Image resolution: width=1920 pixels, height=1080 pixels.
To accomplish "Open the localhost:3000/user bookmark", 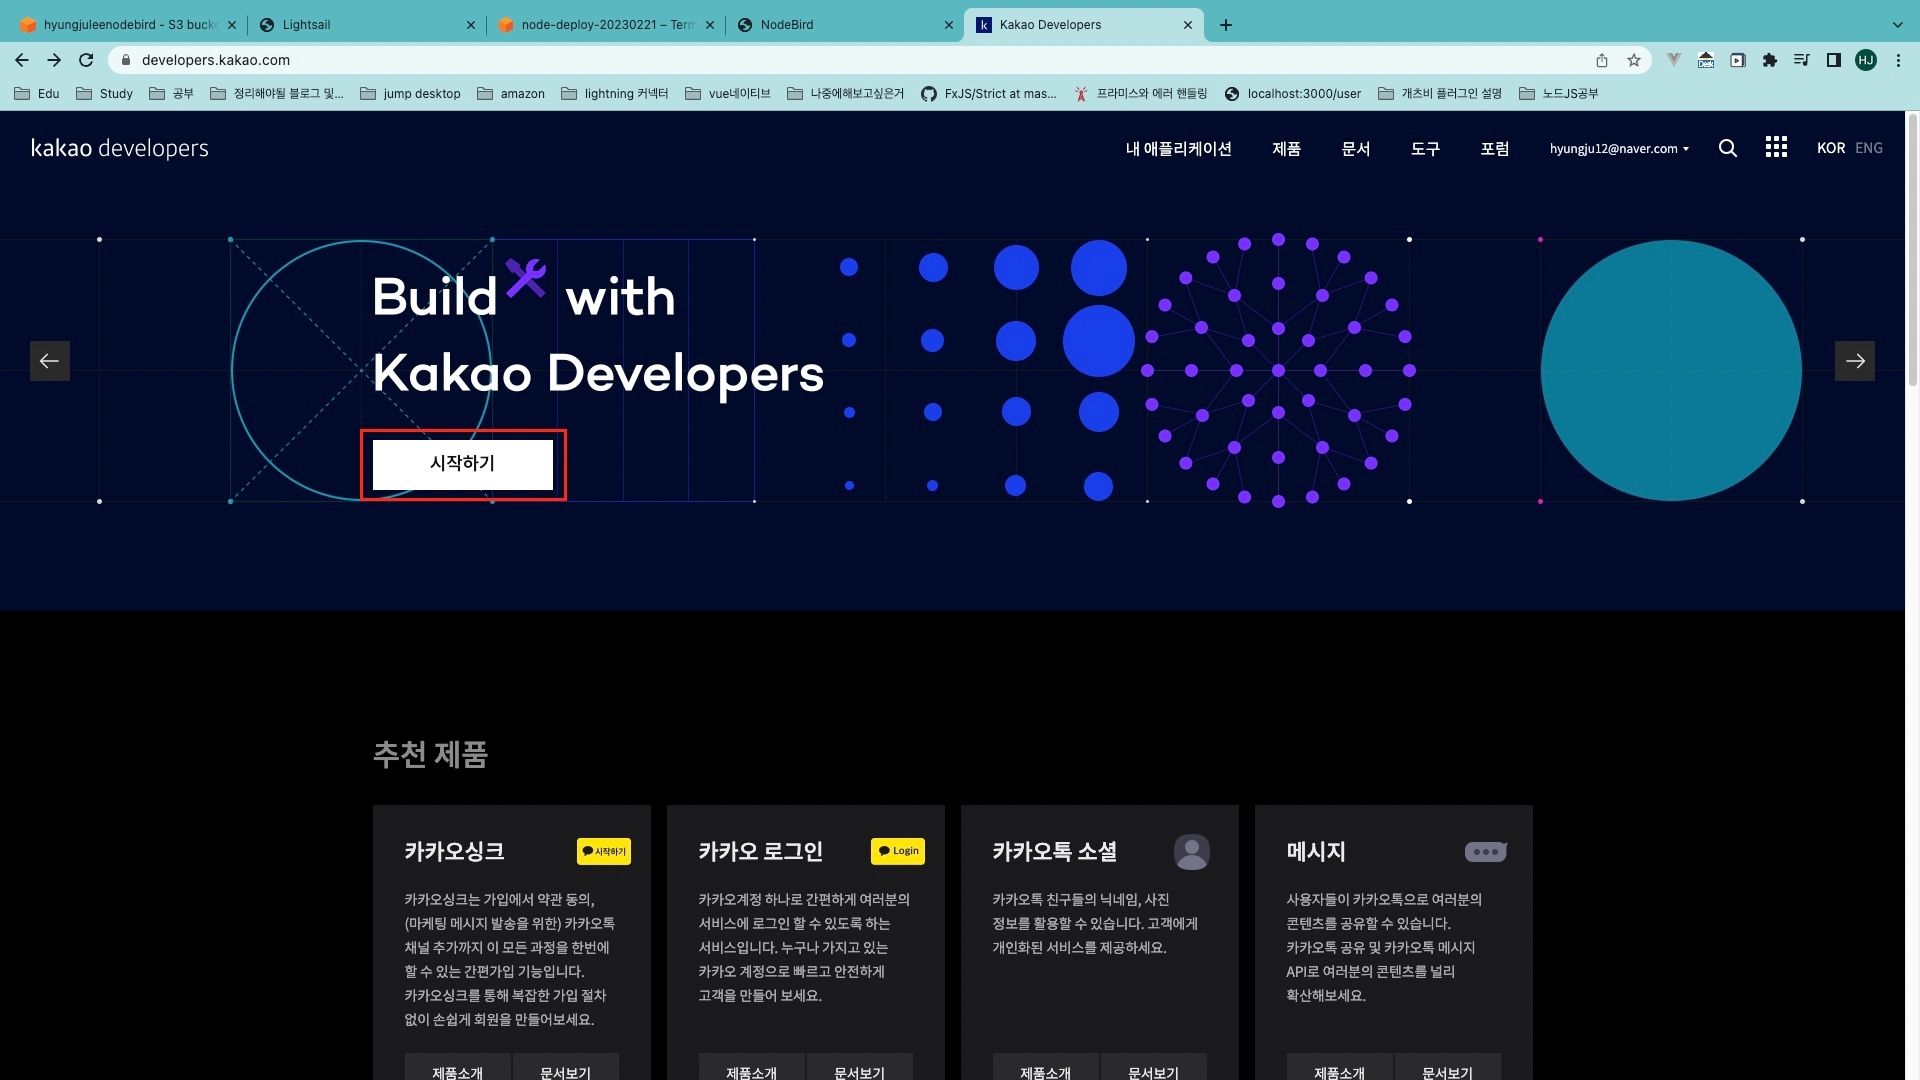I will coord(1293,94).
